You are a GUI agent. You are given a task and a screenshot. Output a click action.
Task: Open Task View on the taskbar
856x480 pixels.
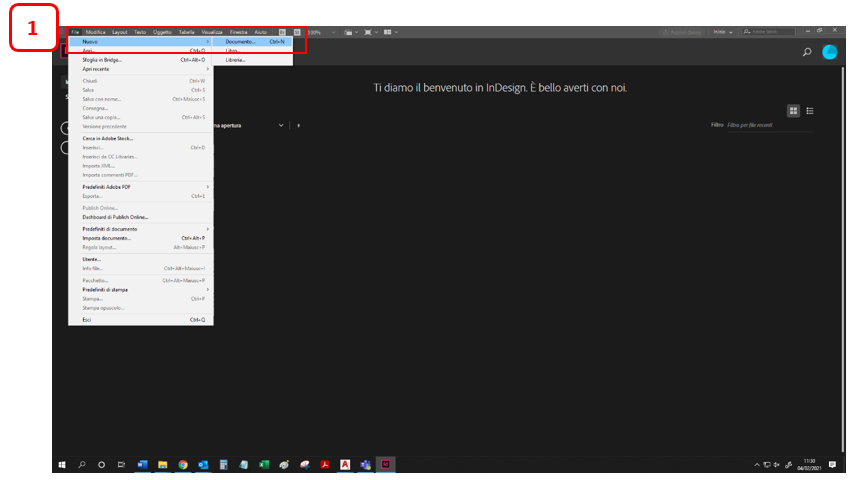121,465
